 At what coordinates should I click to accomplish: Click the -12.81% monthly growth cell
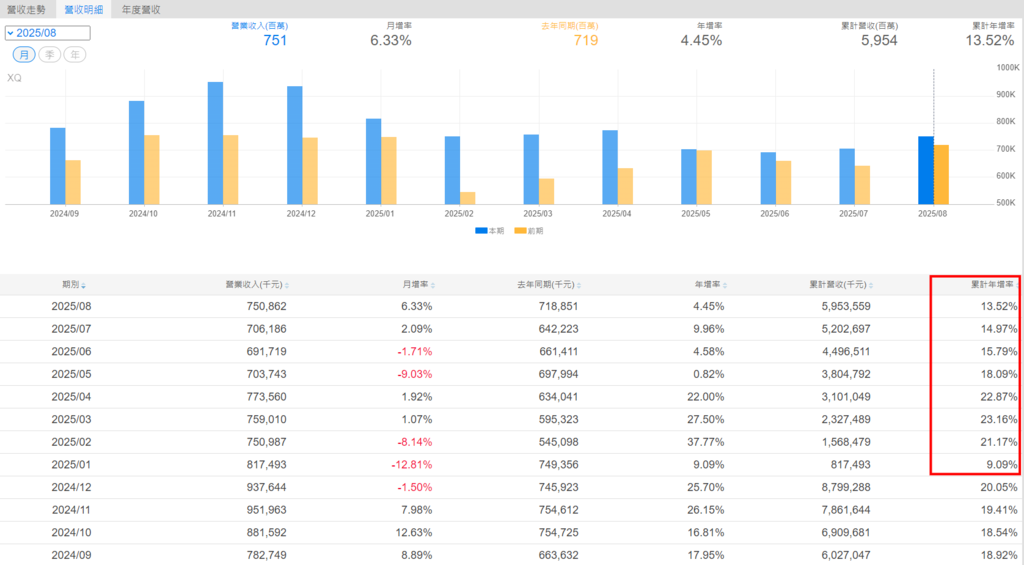[411, 465]
